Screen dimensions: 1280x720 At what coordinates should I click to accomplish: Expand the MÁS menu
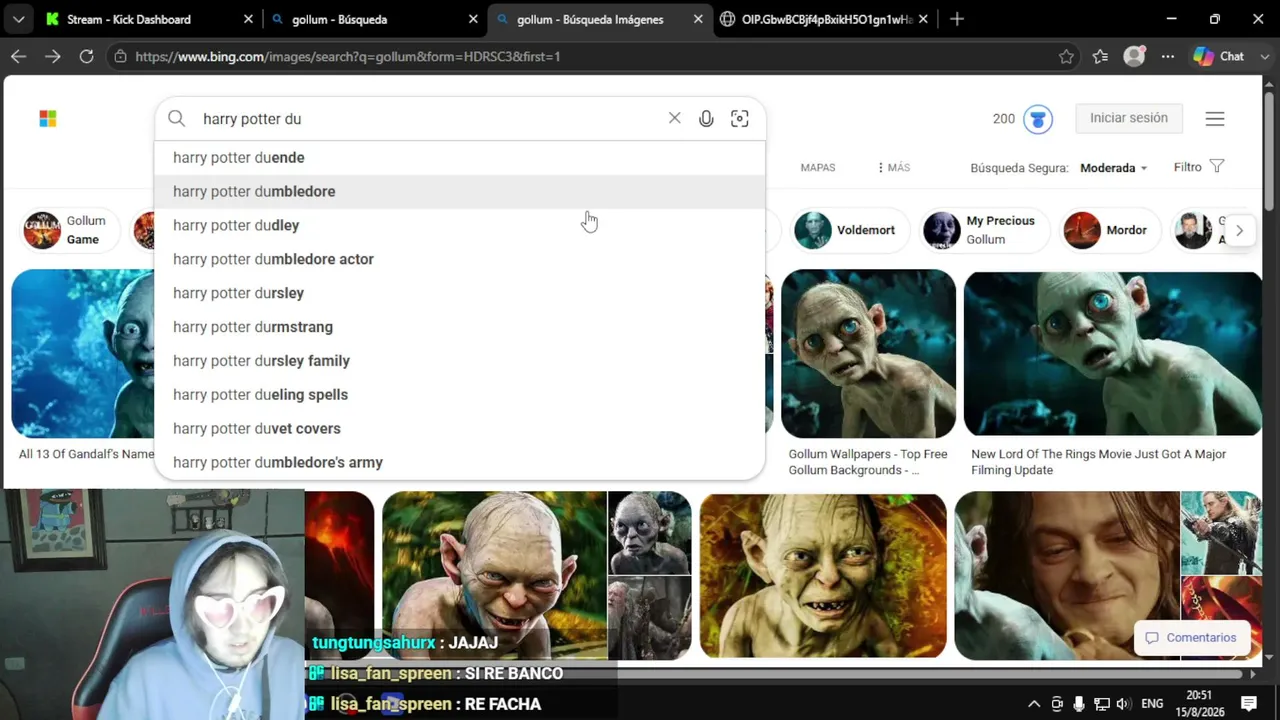tap(893, 168)
